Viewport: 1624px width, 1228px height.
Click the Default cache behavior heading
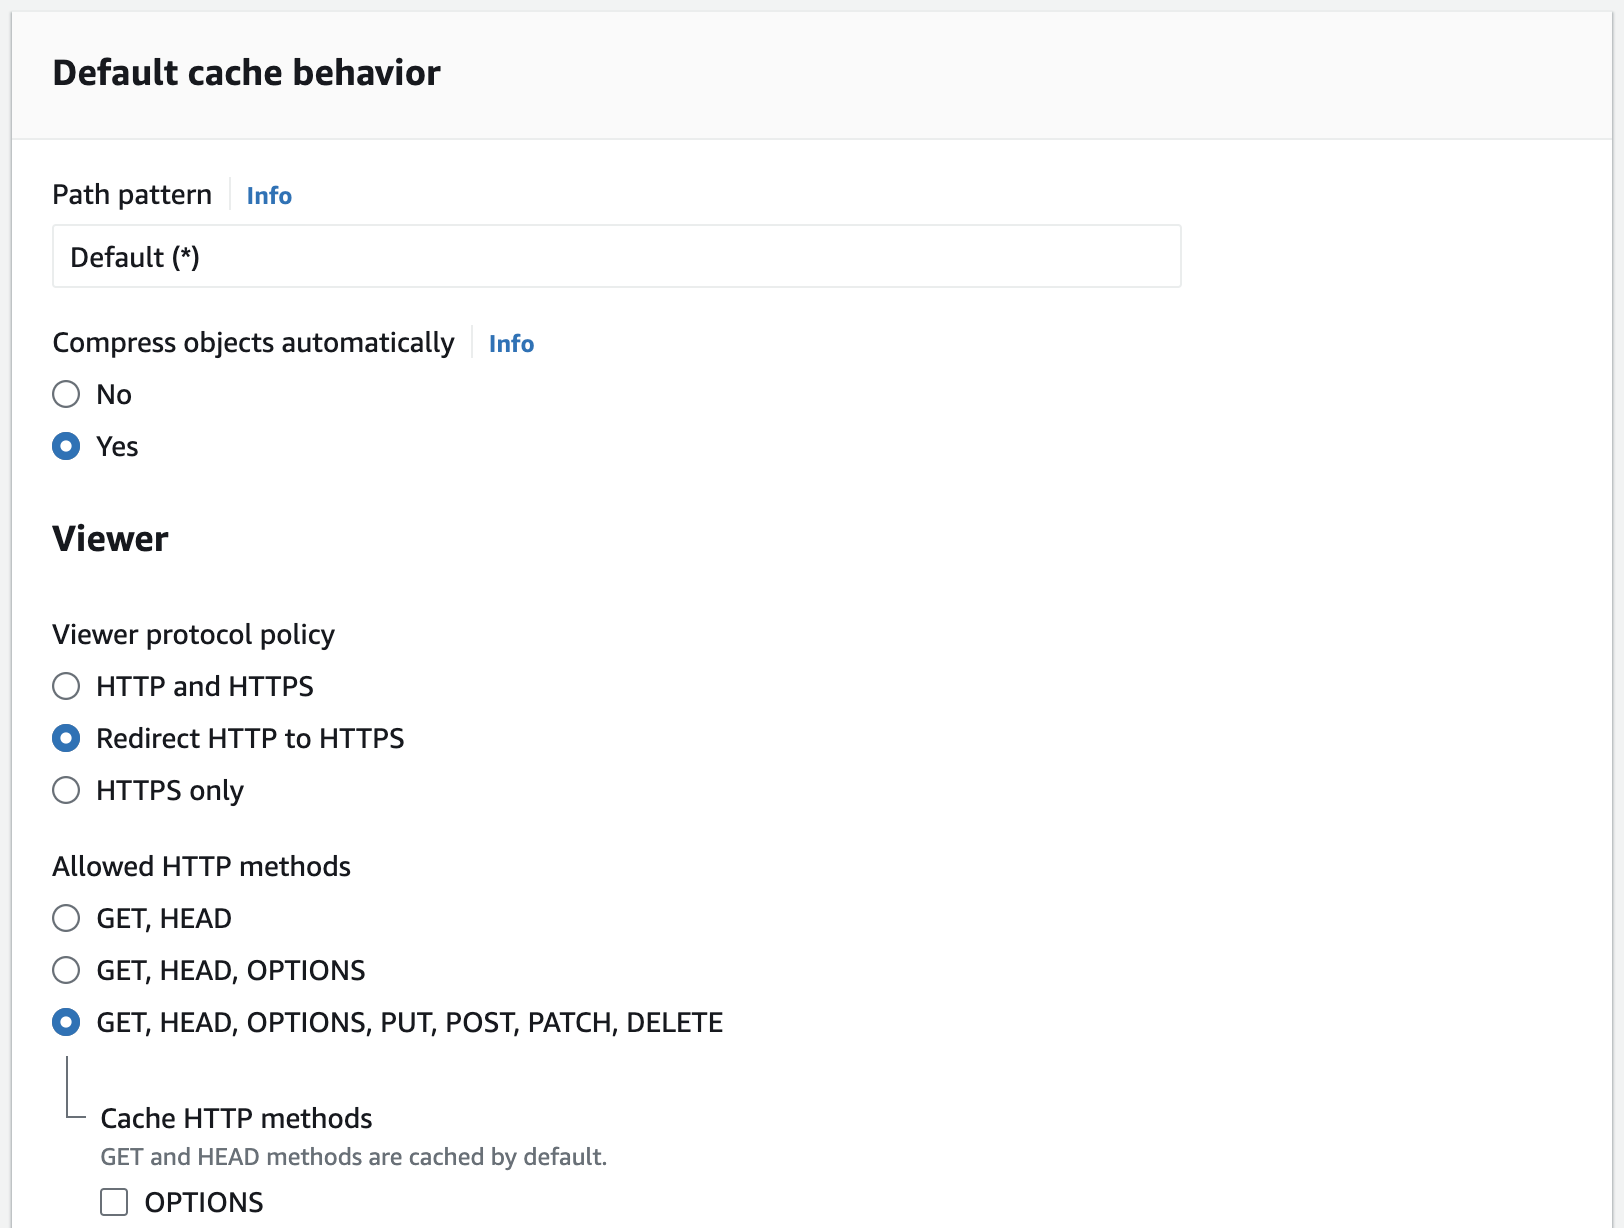[x=246, y=73]
